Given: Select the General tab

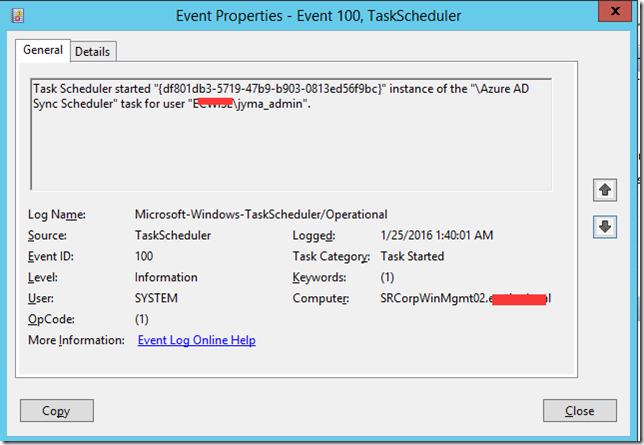Looking at the screenshot, I should point(43,50).
